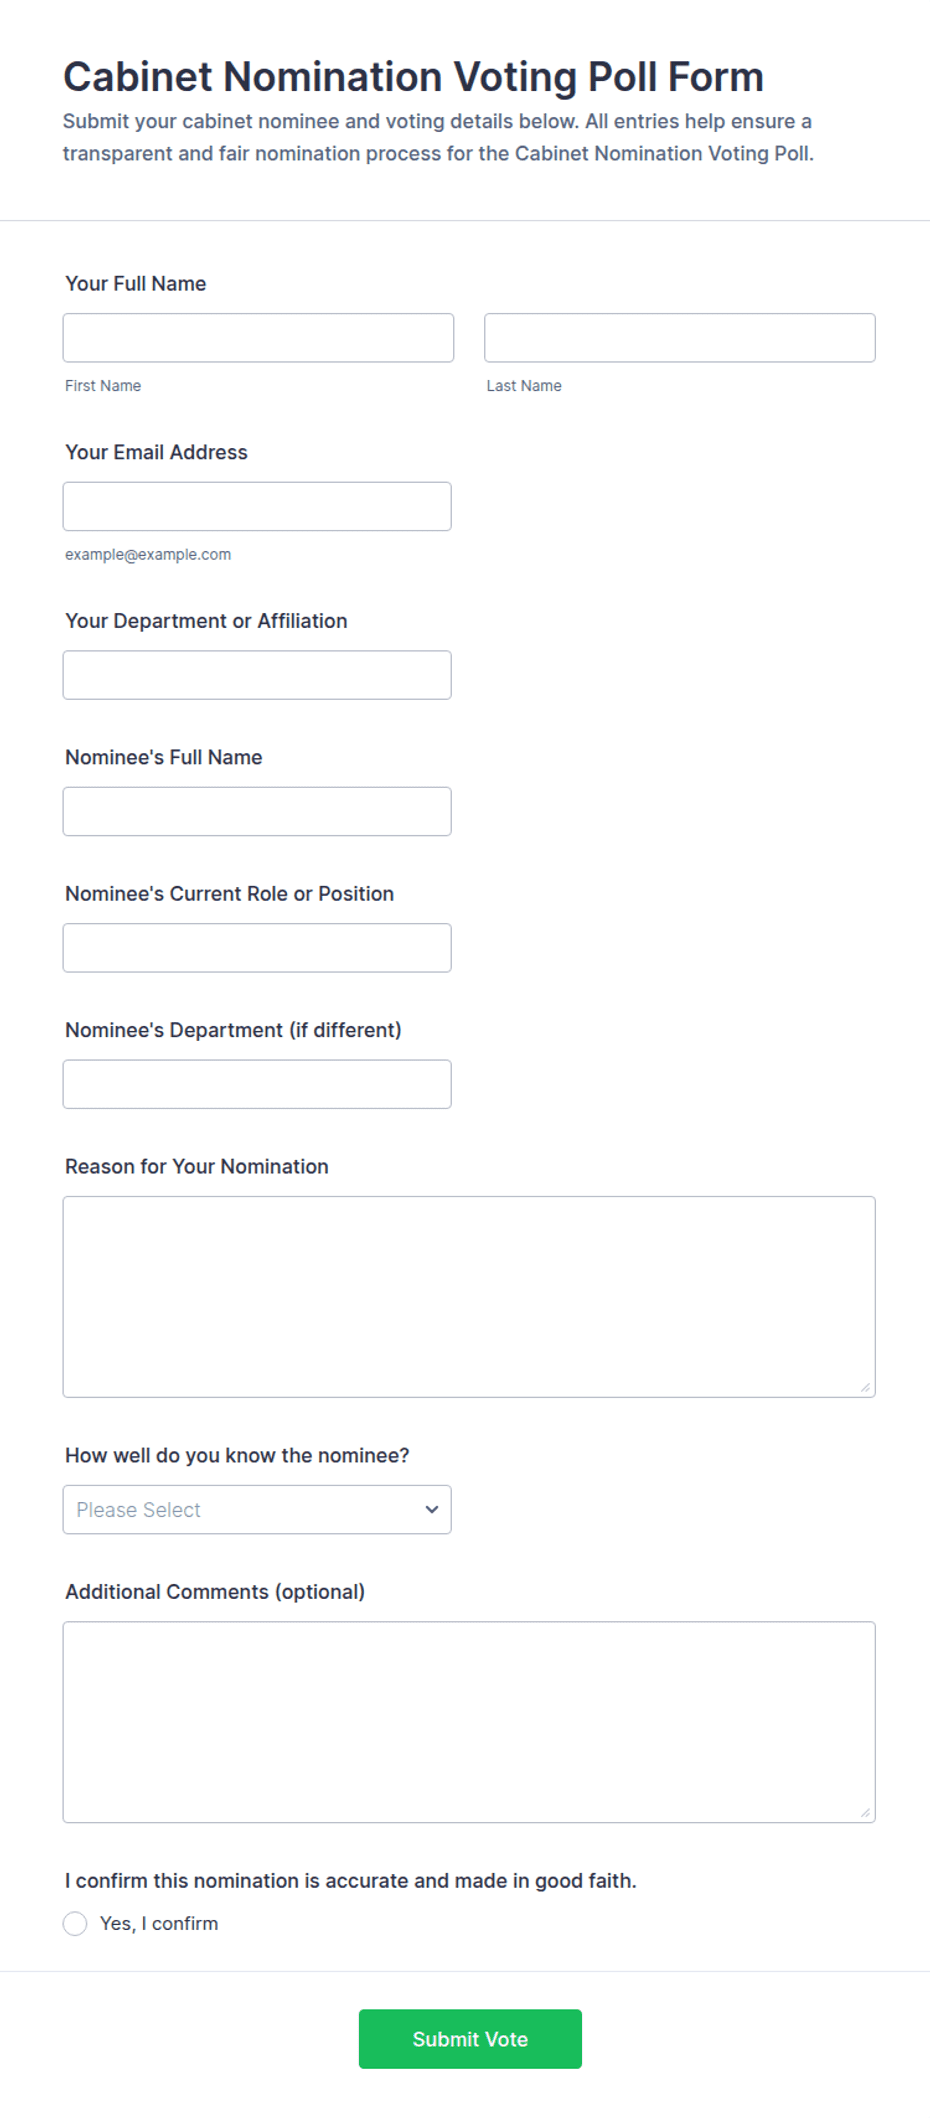Click the Reason for Your Nomination textarea
The image size is (930, 2118).
click(469, 1297)
